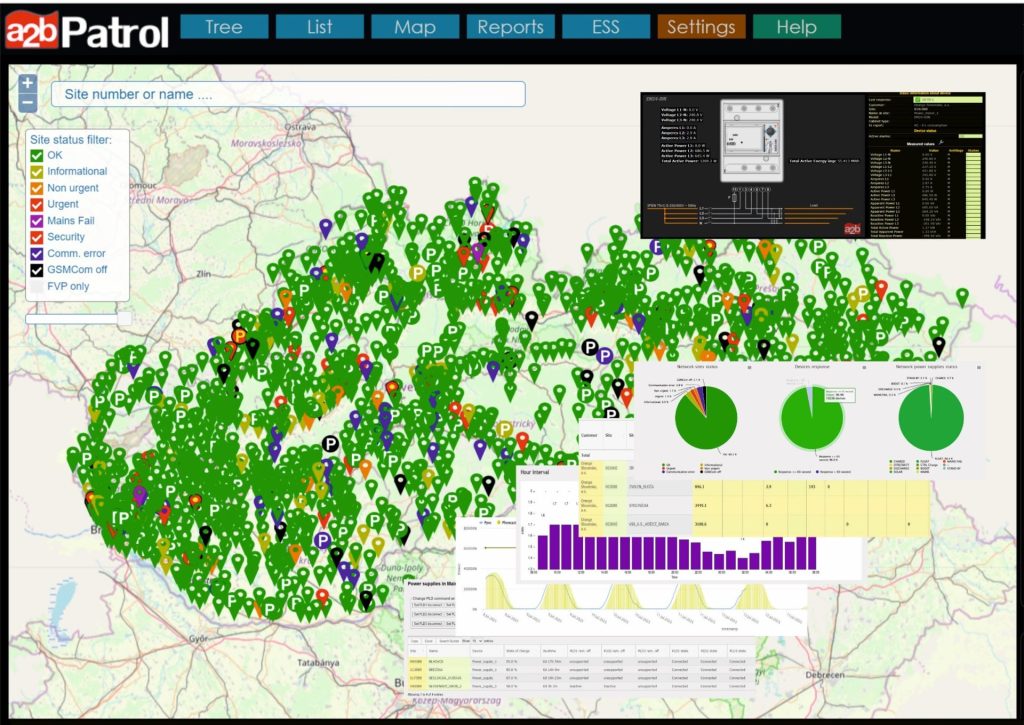Click a black GSMCom off P marker
1024x725 pixels.
[x=590, y=348]
